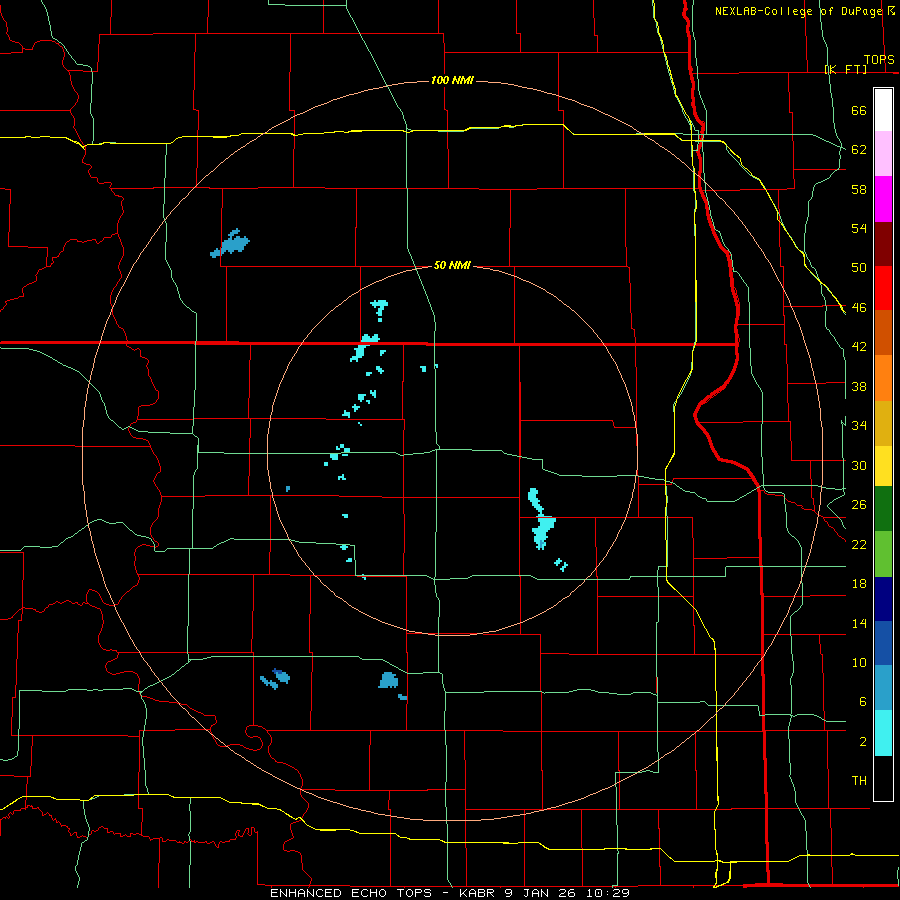
Task: Click the light-blue blob echo south below the 50 NMI ring
Action: 389,680
